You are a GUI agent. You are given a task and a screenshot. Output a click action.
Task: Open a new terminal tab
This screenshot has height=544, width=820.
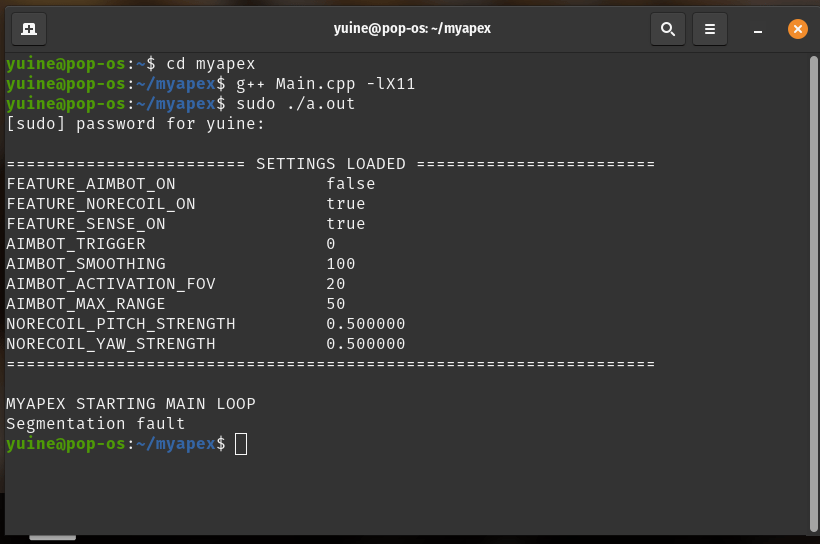[x=29, y=29]
